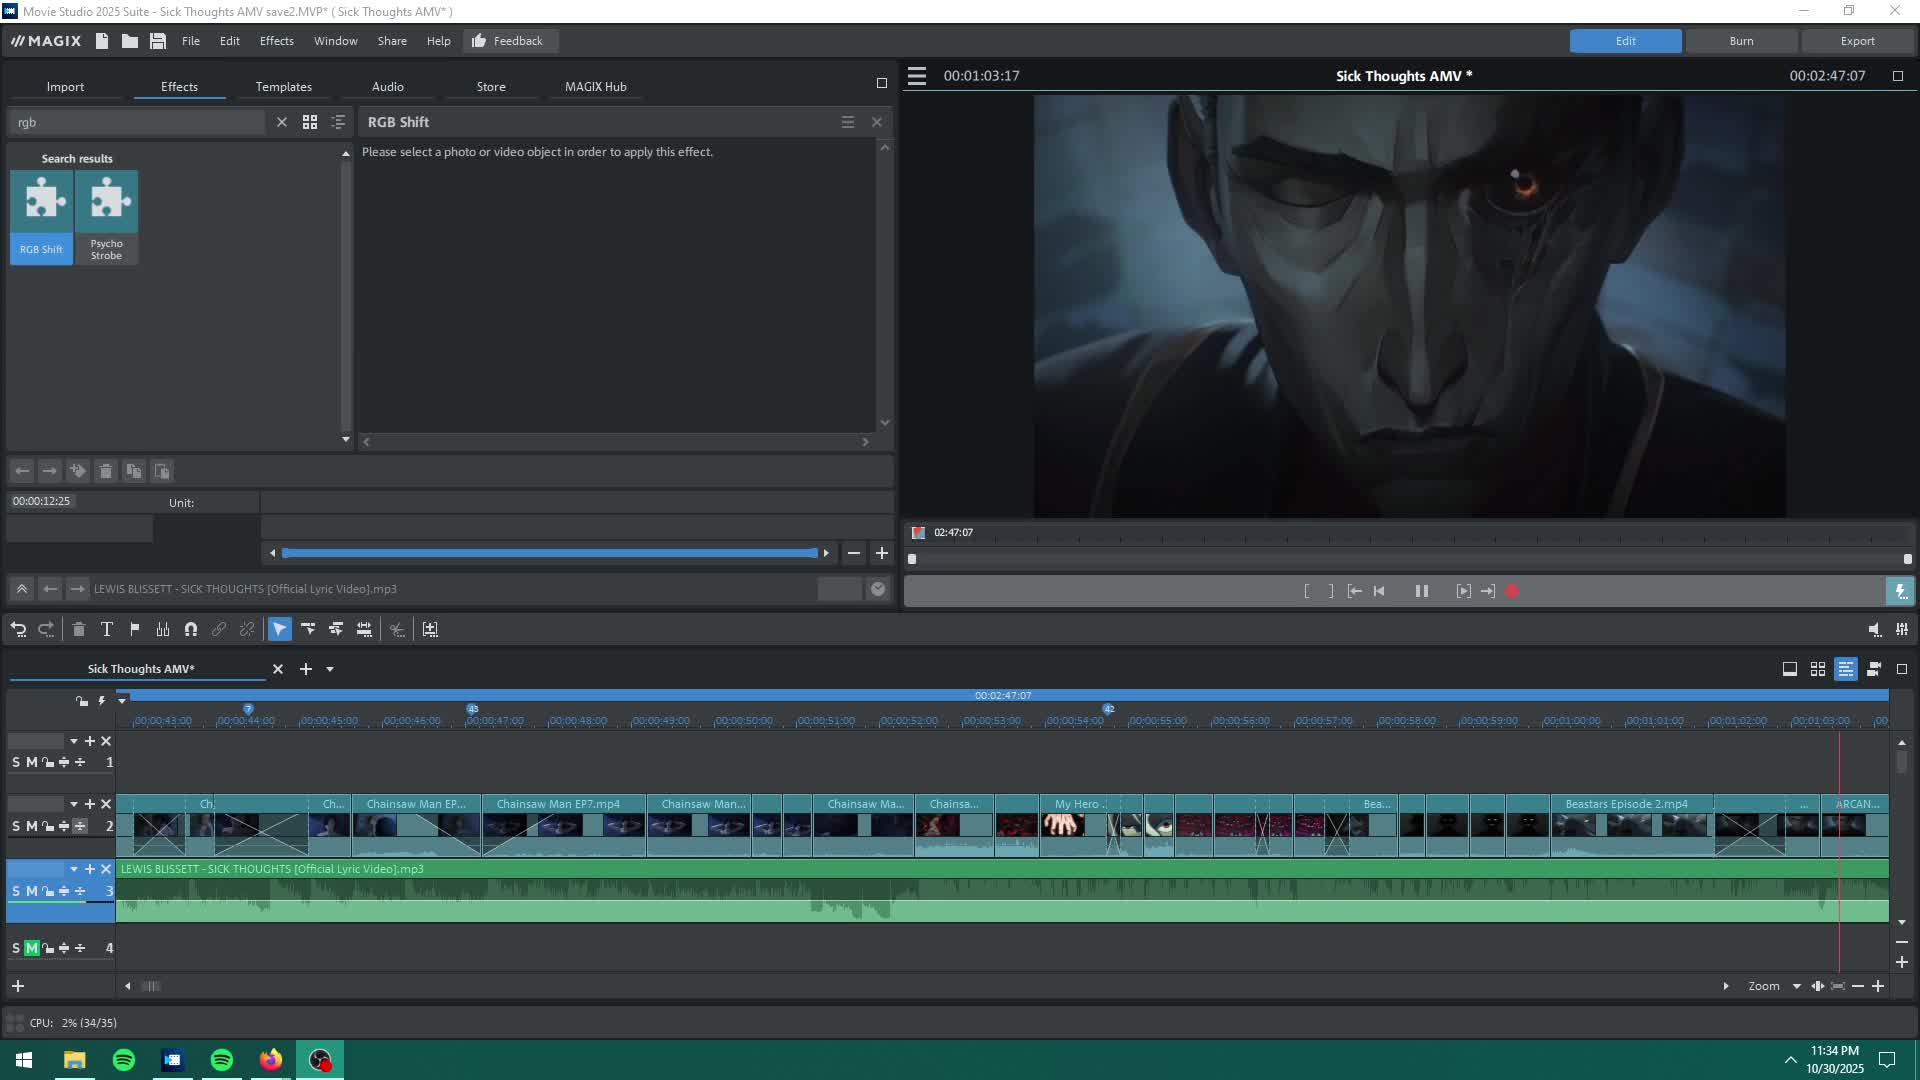Solo track 2

16,826
